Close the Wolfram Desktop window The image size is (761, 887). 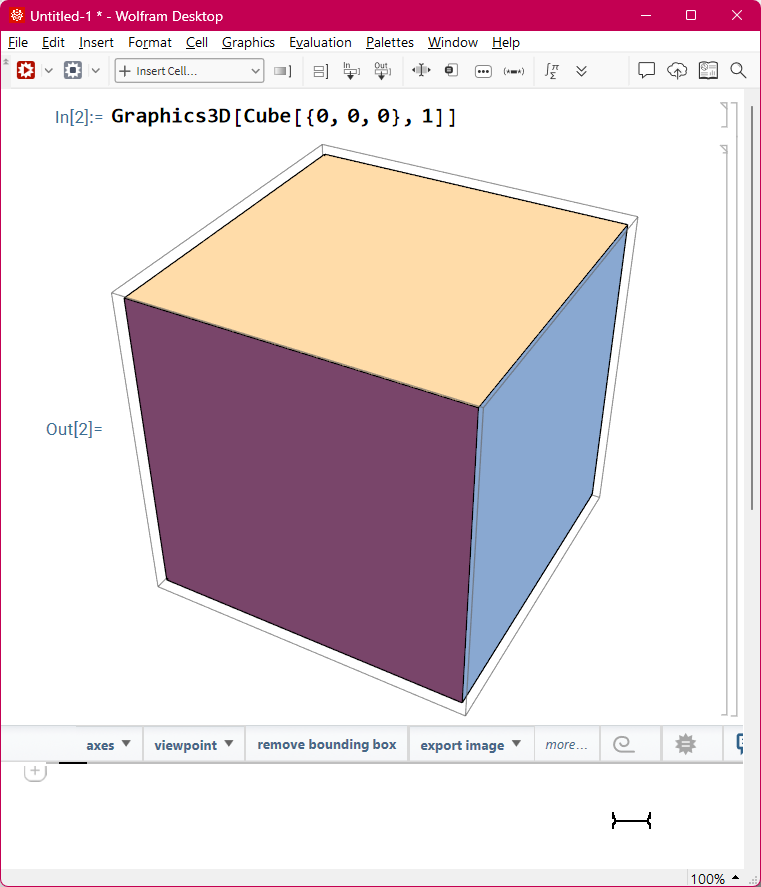[x=737, y=15]
